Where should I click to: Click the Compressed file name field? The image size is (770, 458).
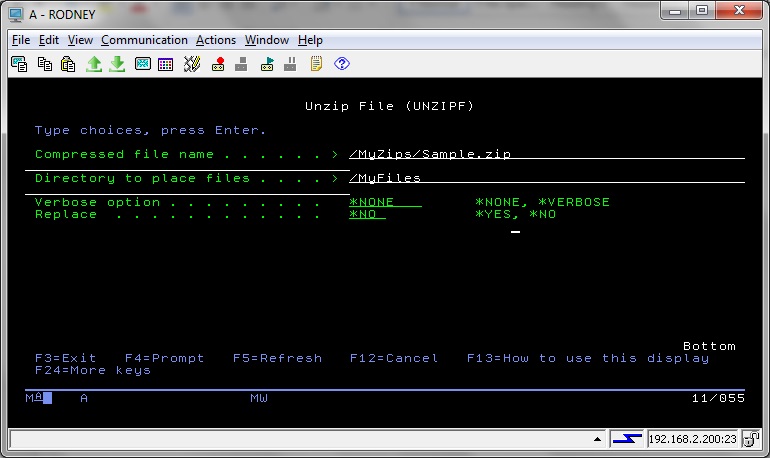tap(546, 154)
